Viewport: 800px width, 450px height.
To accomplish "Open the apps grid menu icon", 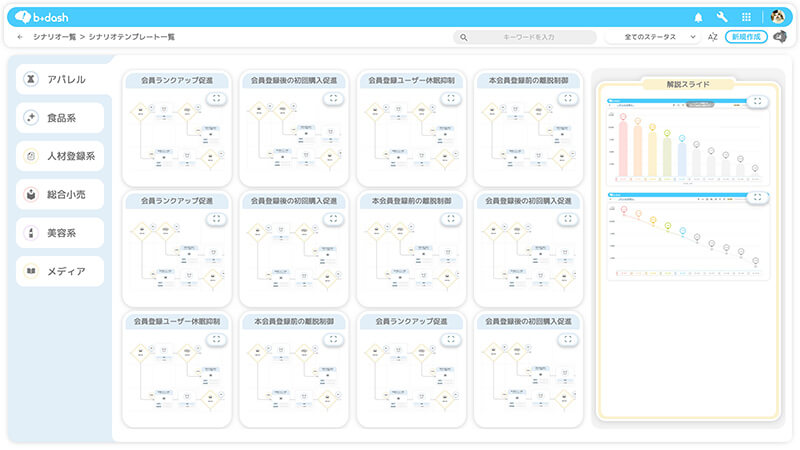I will 746,17.
